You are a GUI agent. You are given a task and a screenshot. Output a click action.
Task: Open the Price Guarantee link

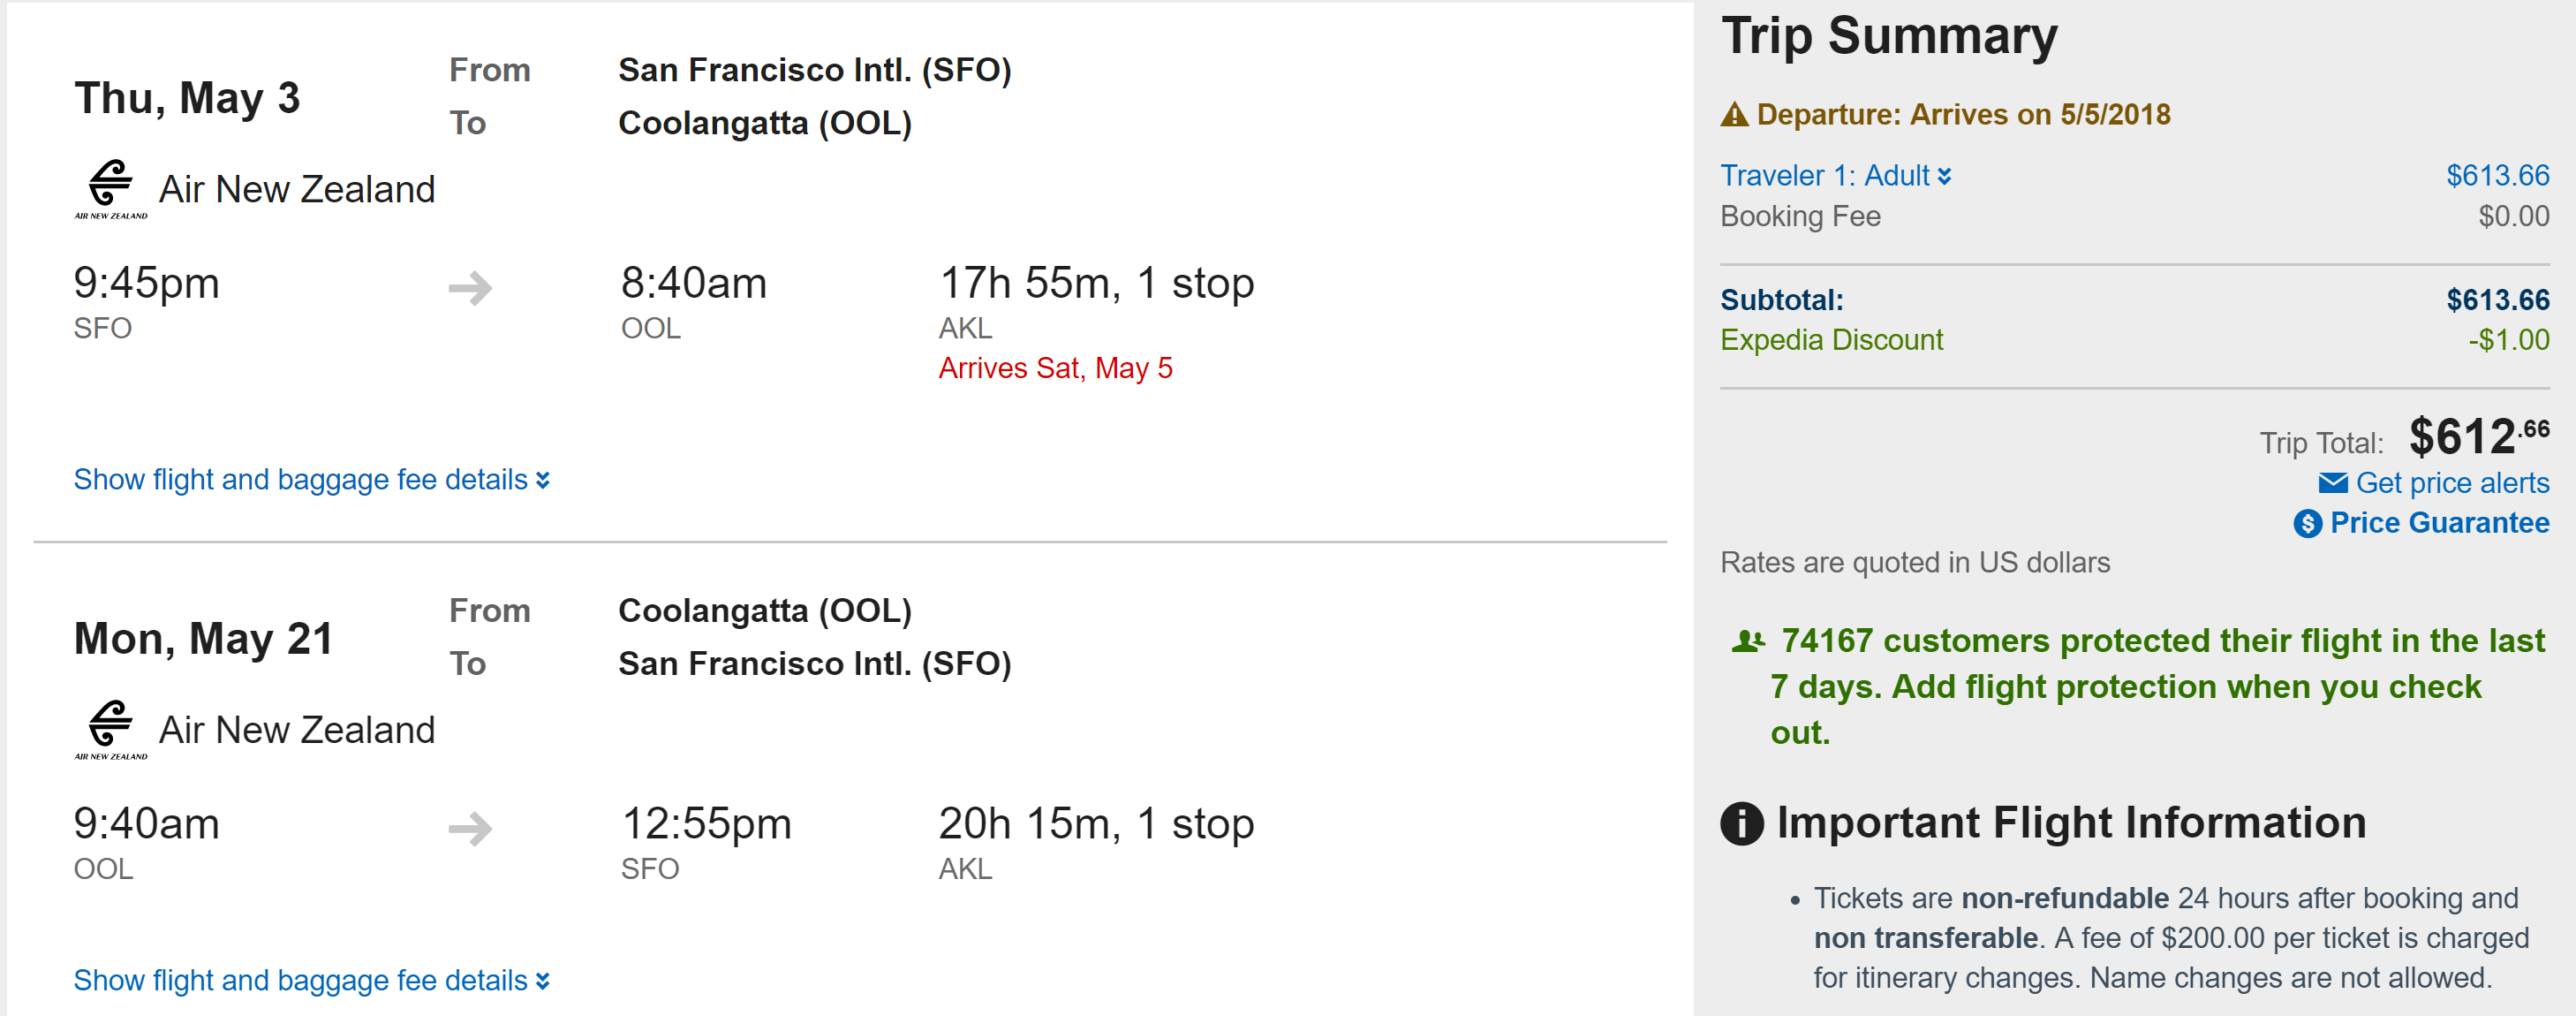(2438, 523)
